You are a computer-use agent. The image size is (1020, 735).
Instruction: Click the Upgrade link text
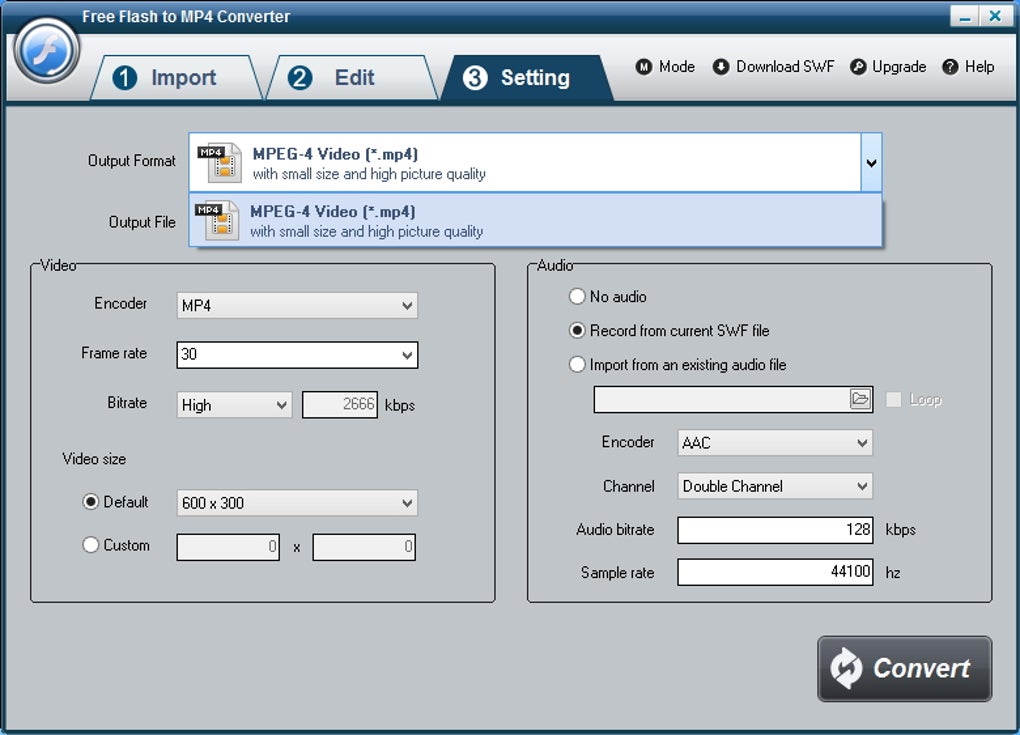click(x=899, y=67)
